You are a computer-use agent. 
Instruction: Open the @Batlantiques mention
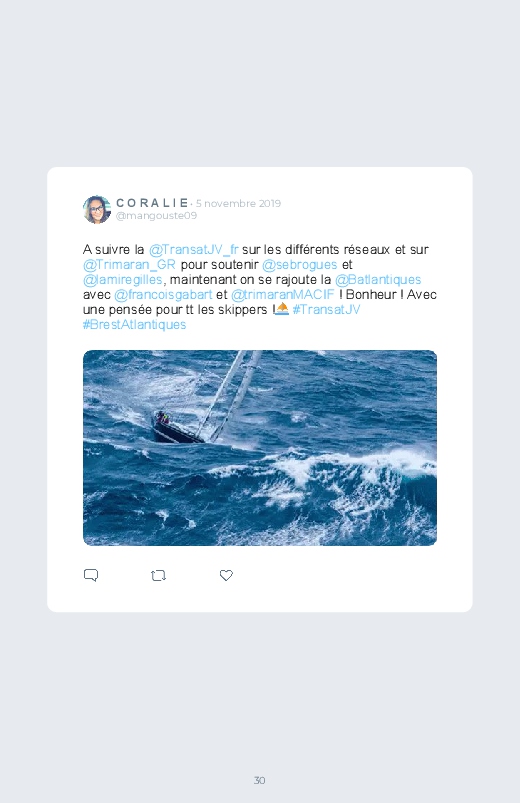[x=378, y=280]
